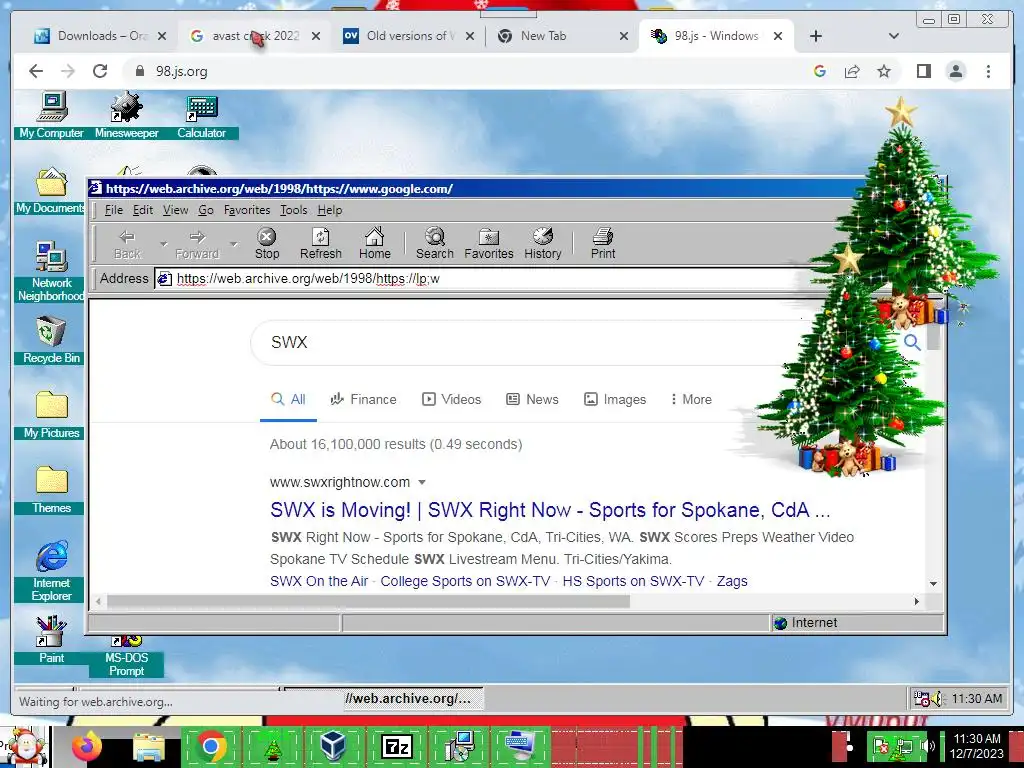
Task: Open College Sports on SWX-TV link
Action: point(465,581)
